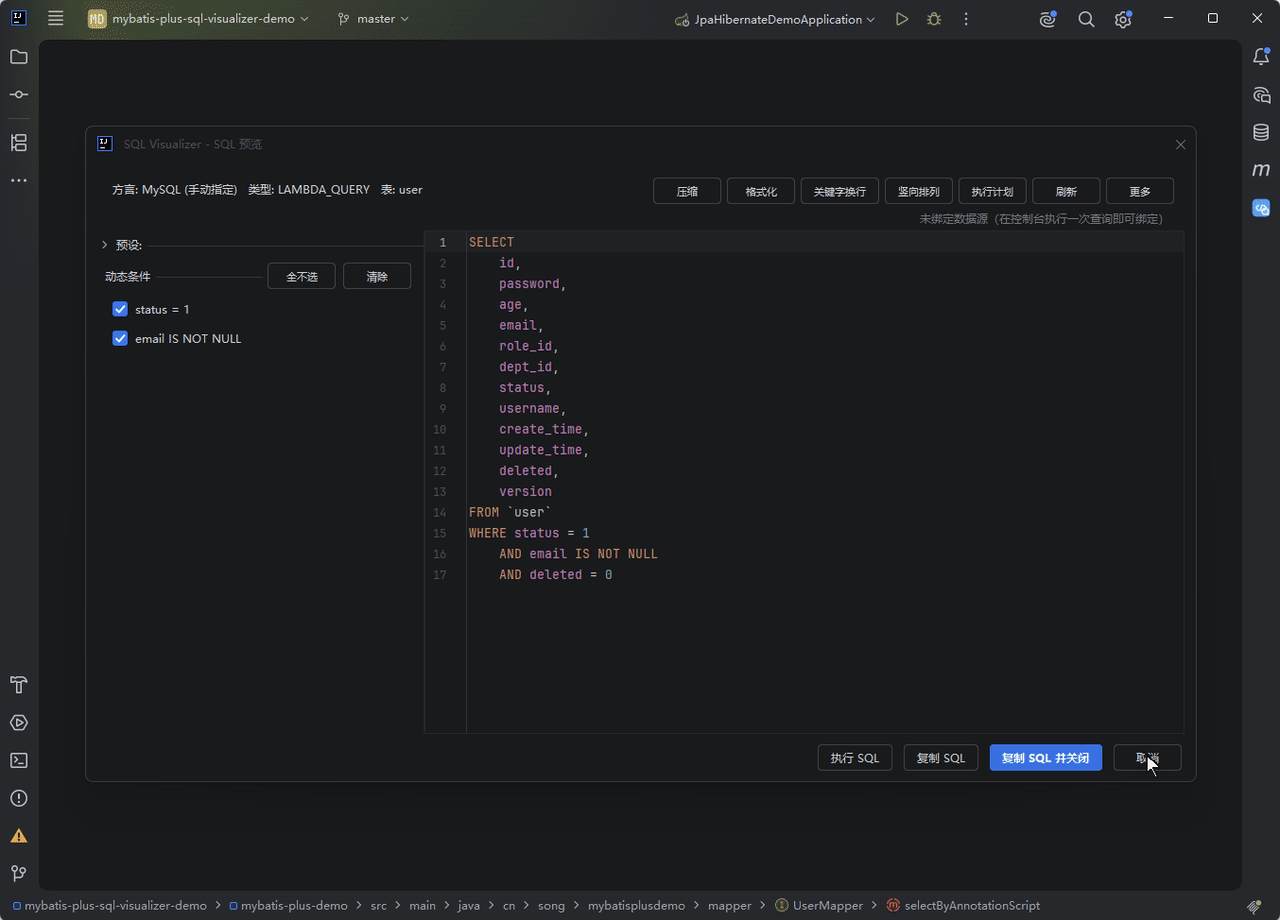Click the 刷新 button
The height and width of the screenshot is (920, 1280).
pos(1066,191)
